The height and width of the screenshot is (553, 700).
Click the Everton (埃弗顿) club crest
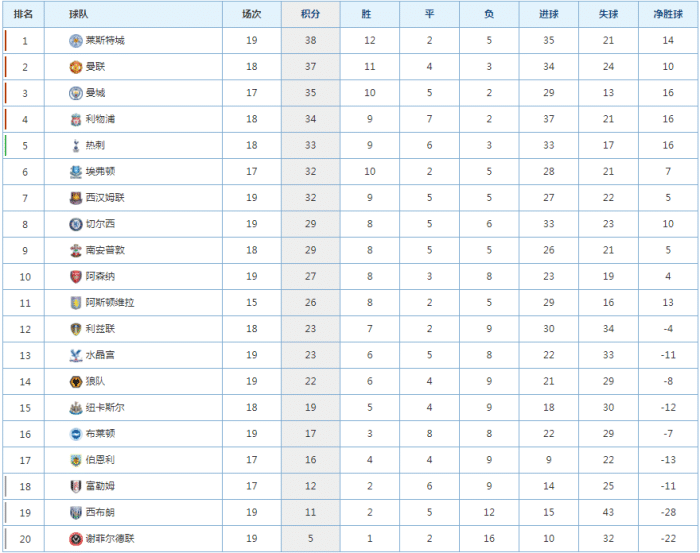point(75,172)
